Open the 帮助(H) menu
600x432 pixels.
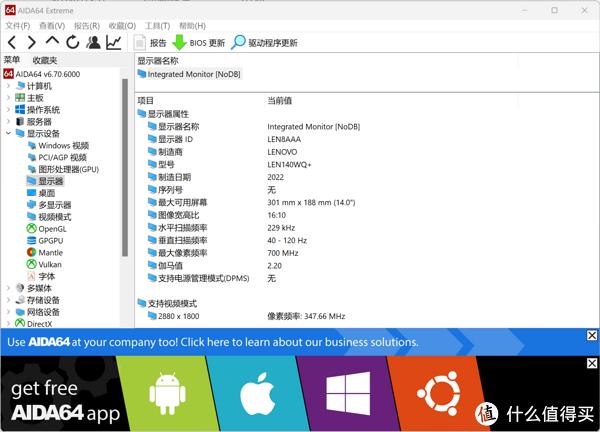192,26
